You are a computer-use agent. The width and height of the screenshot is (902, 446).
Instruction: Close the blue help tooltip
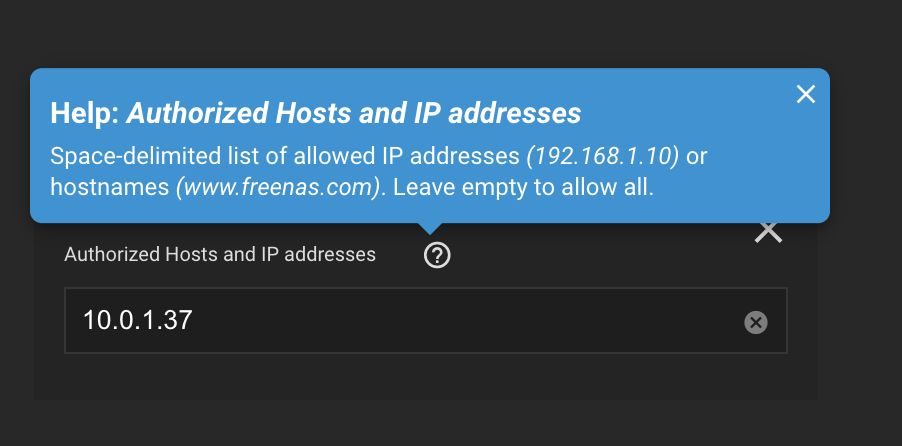805,94
